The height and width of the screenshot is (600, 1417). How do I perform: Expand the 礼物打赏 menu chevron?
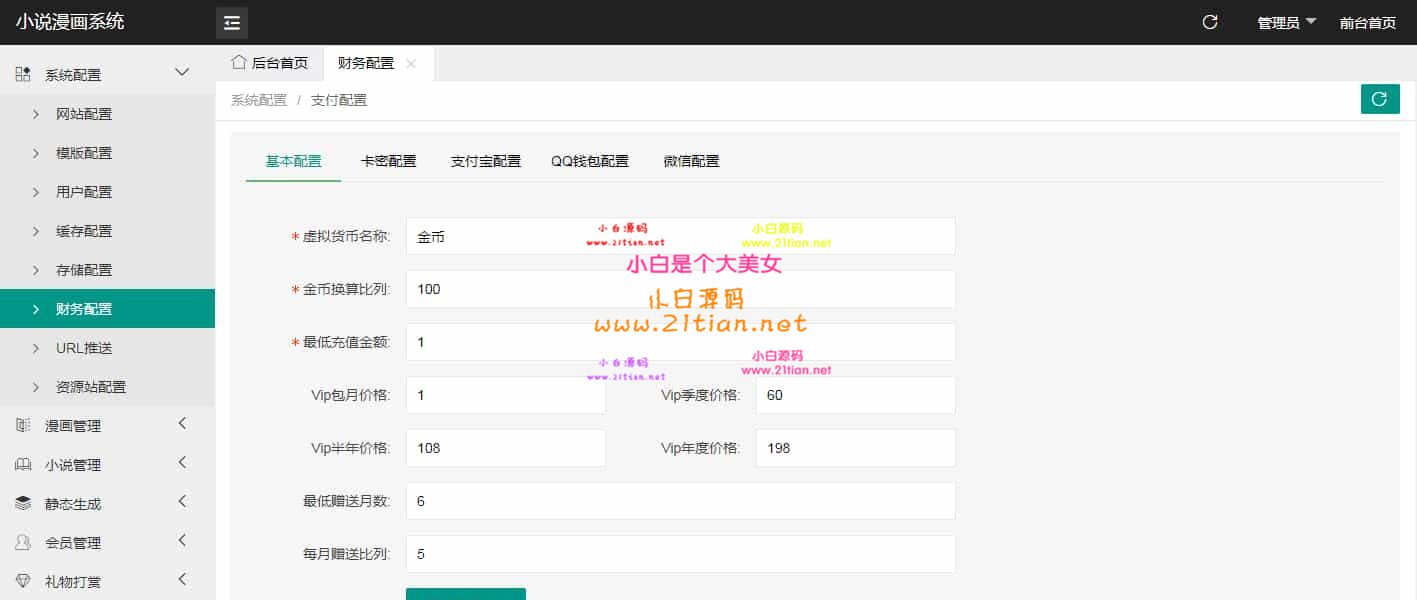pos(182,580)
